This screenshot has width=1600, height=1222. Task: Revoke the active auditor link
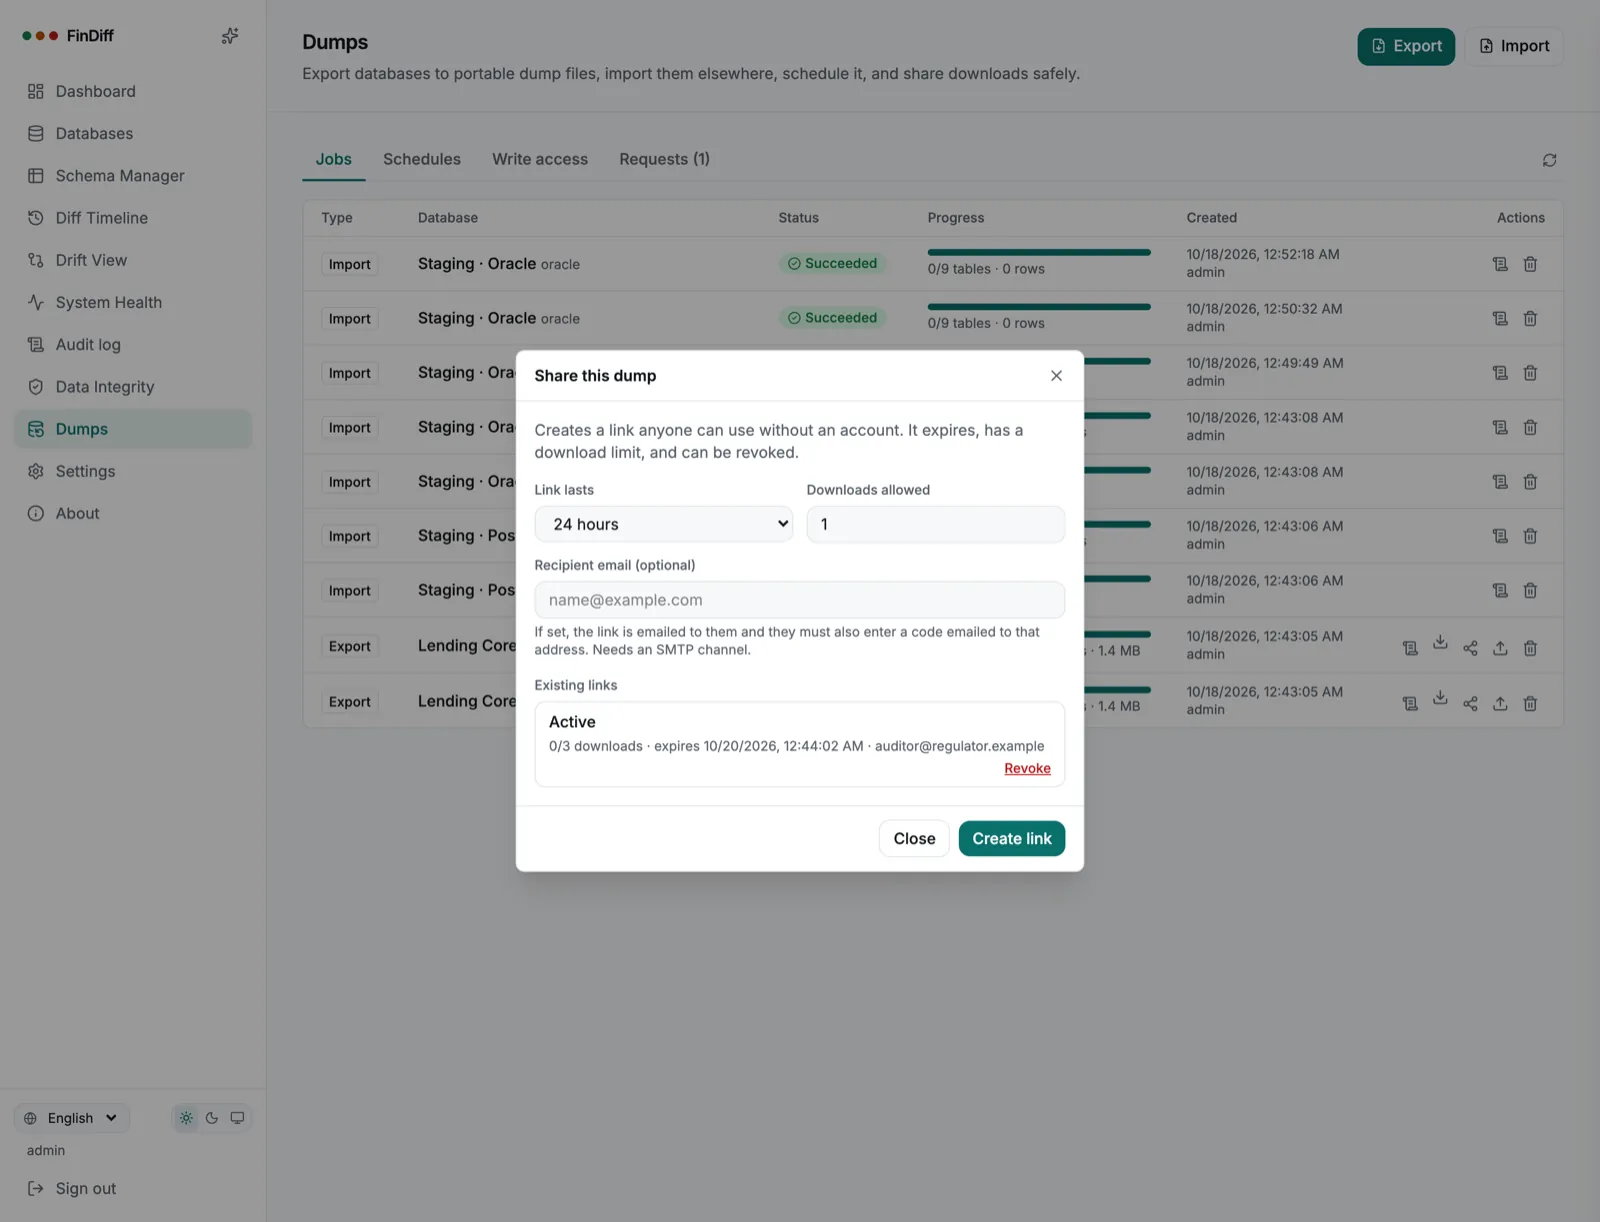[x=1027, y=768]
